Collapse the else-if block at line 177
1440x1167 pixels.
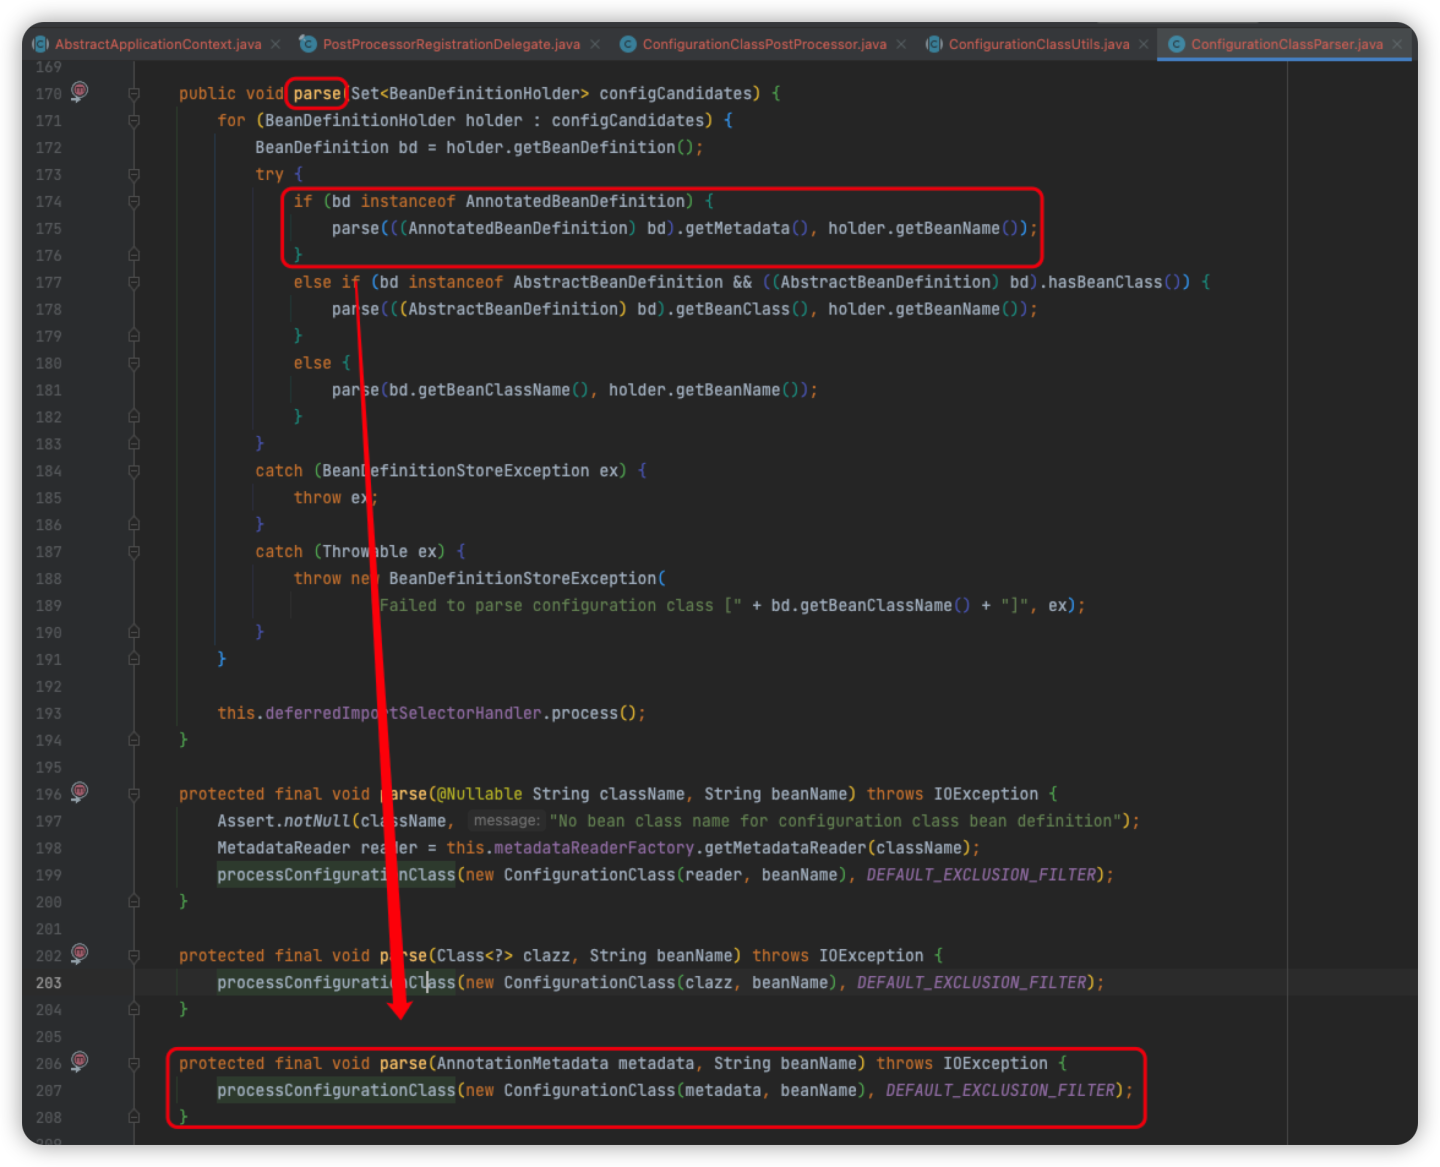[x=134, y=283]
